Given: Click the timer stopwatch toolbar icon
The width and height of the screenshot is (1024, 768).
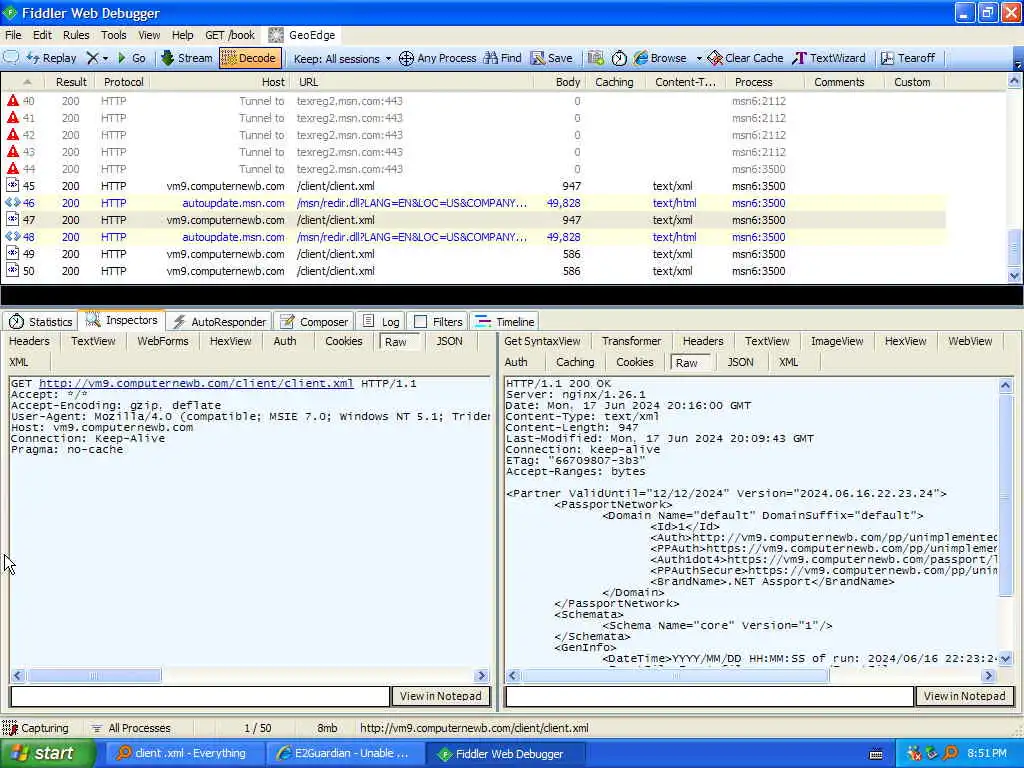Looking at the screenshot, I should [619, 58].
